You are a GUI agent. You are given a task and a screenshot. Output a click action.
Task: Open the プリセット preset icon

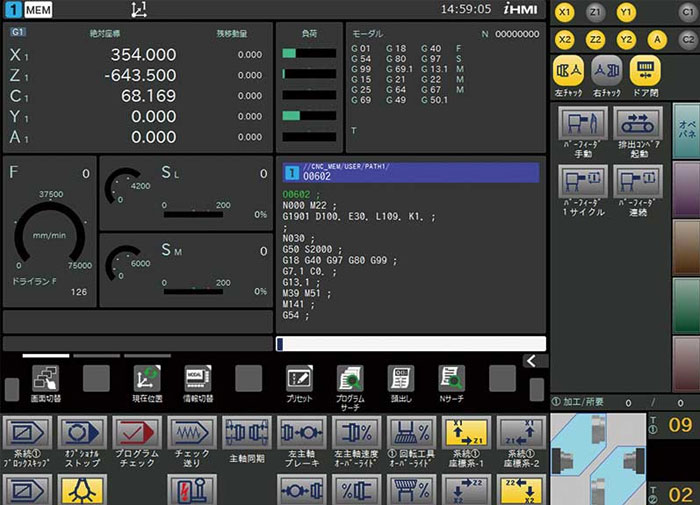pyautogui.click(x=300, y=379)
